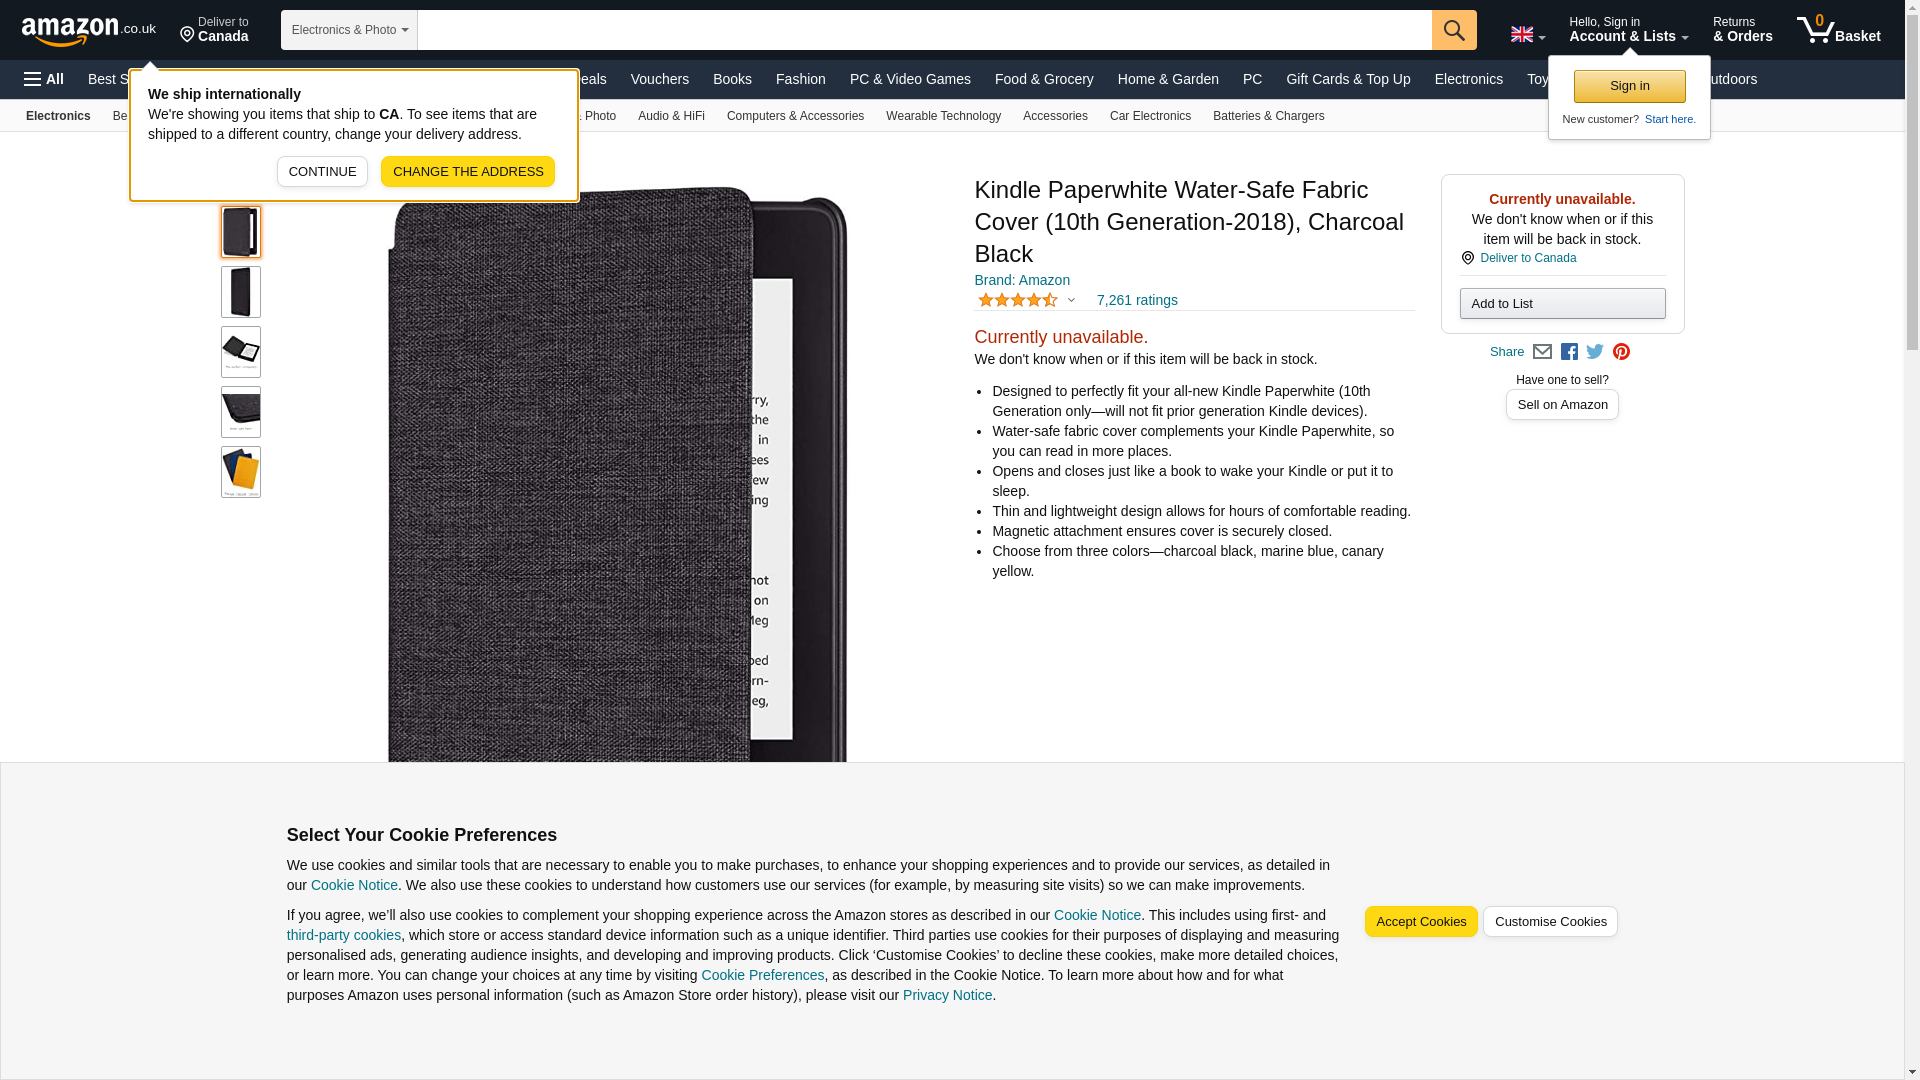Open the UK flag language selector
The height and width of the screenshot is (1080, 1920).
point(1527,35)
